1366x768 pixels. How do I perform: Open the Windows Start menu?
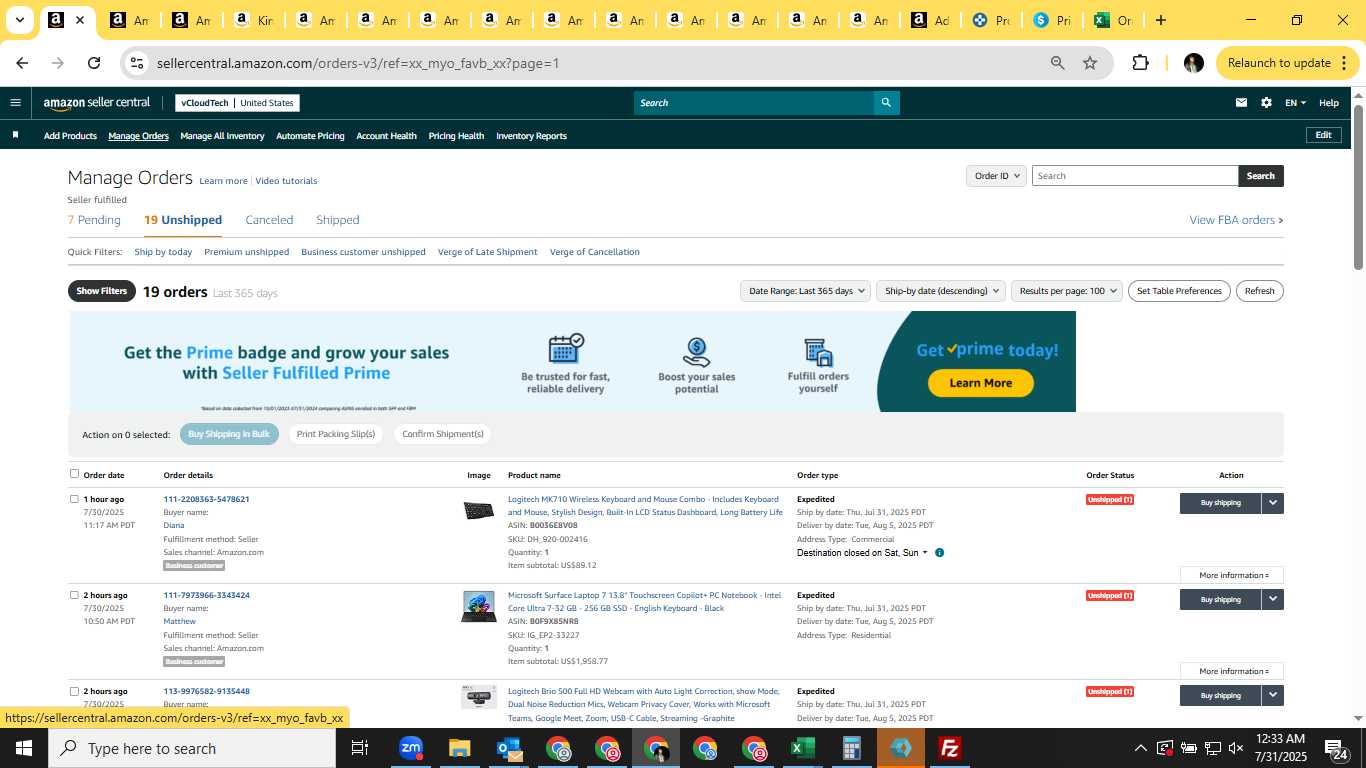24,748
